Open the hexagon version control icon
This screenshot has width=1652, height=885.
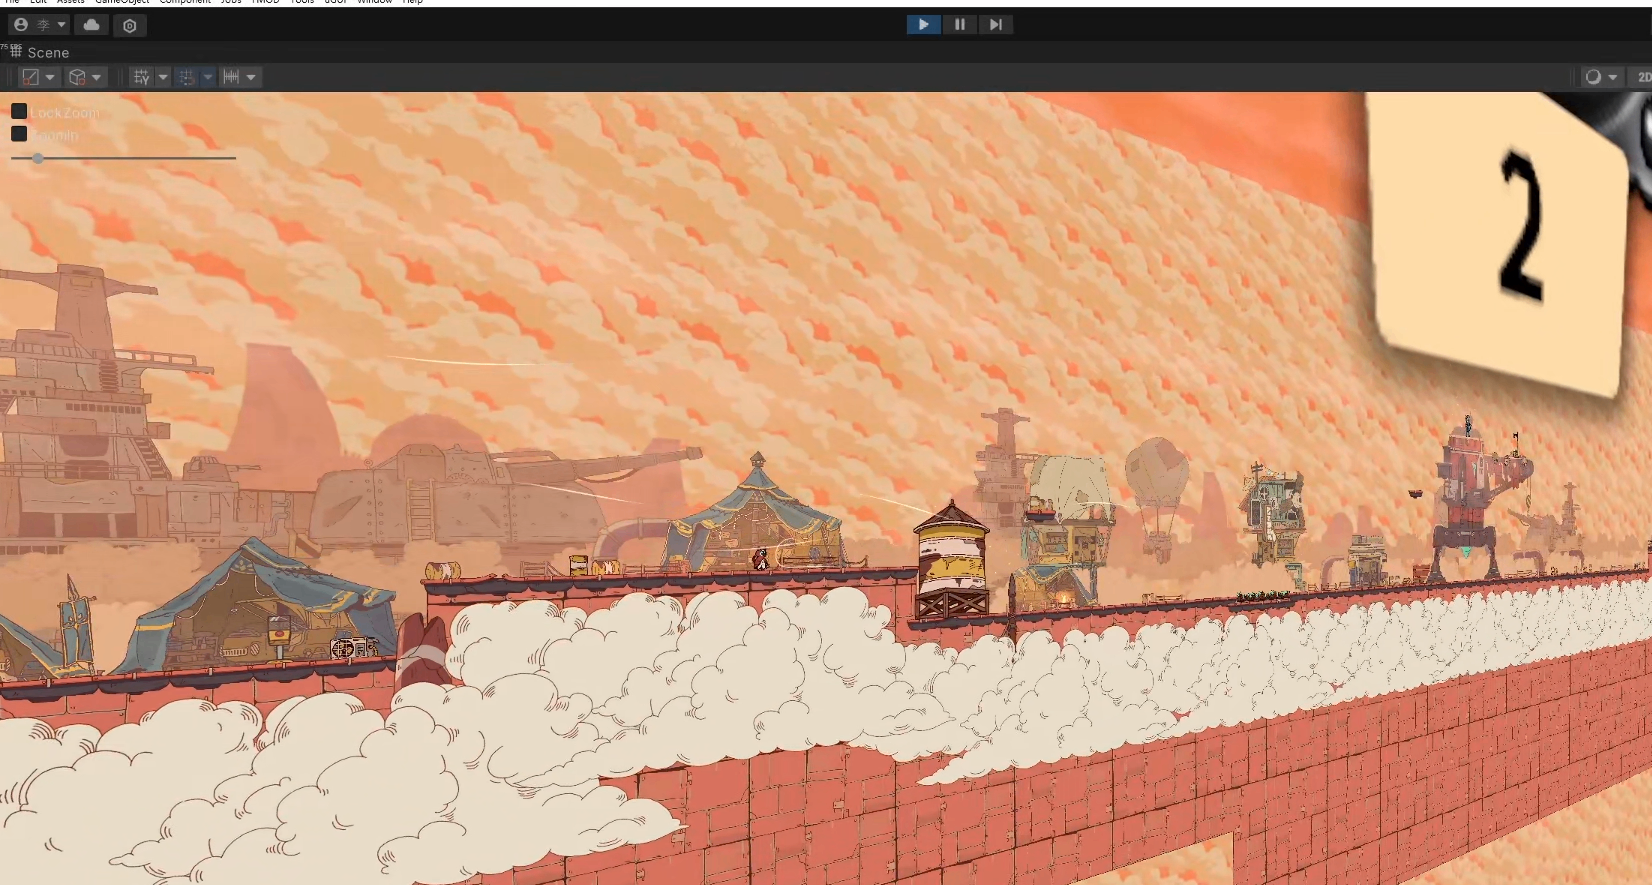(x=130, y=26)
